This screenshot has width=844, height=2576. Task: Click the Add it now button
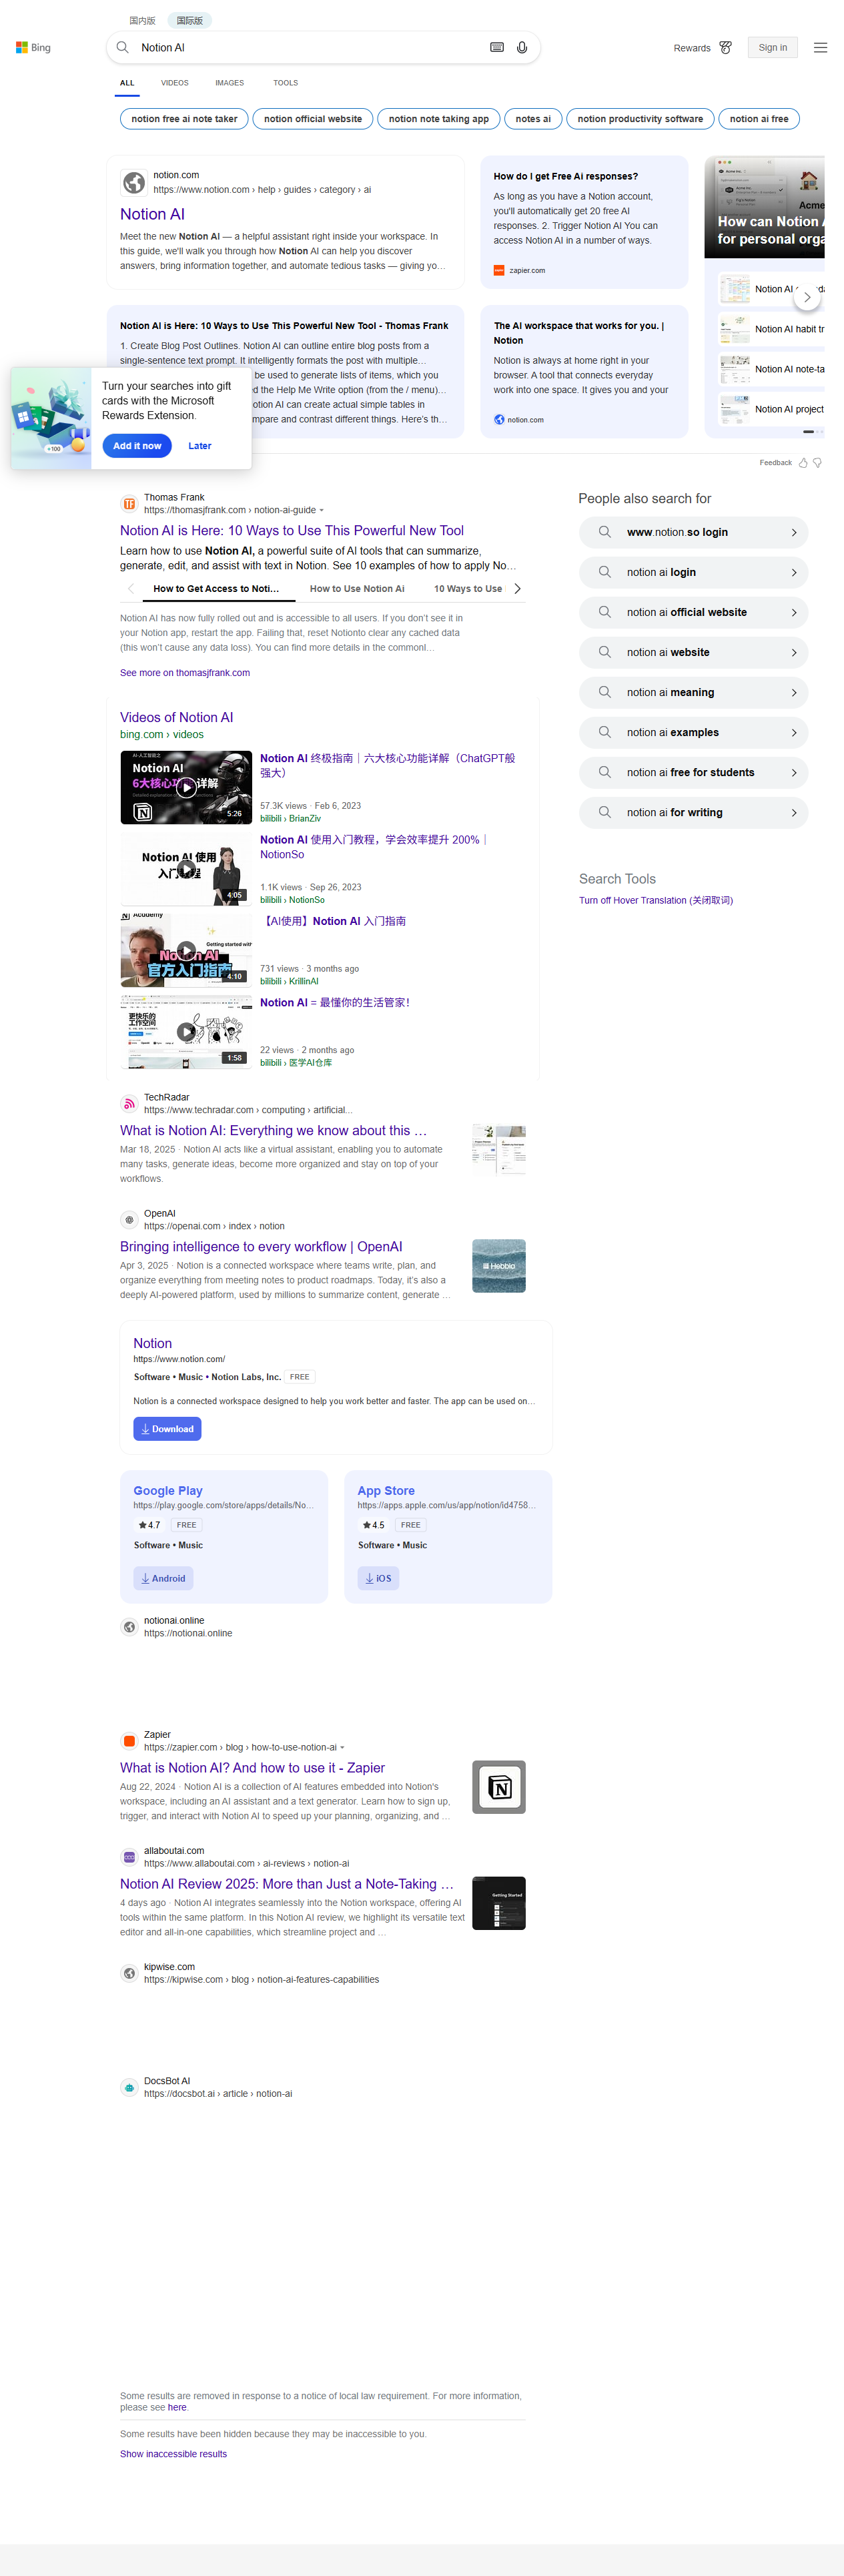tap(137, 446)
